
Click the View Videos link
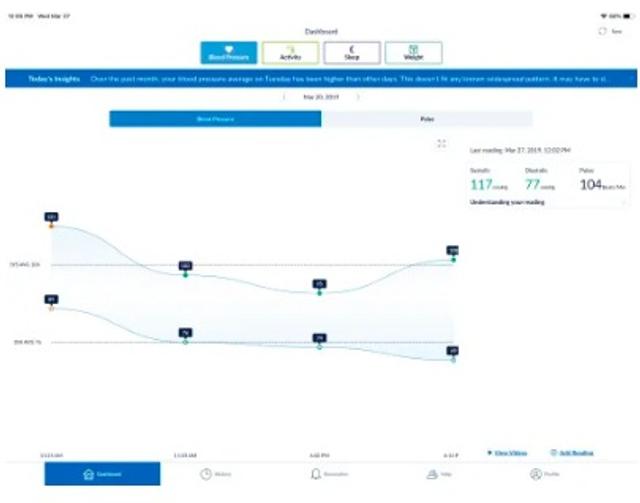click(x=506, y=453)
